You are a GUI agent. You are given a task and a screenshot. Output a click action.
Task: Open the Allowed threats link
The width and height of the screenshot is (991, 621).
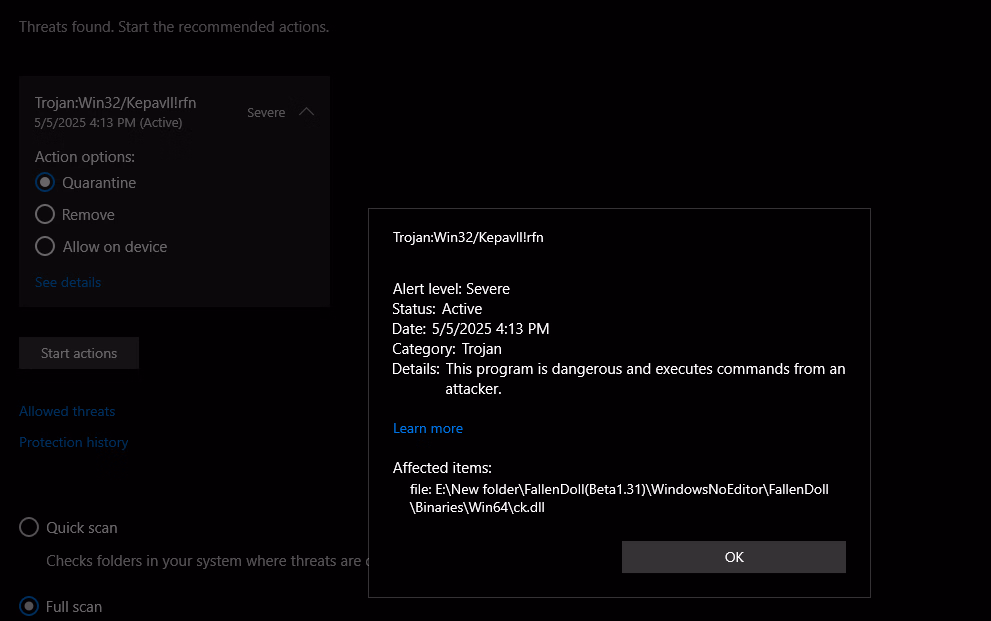pyautogui.click(x=67, y=411)
